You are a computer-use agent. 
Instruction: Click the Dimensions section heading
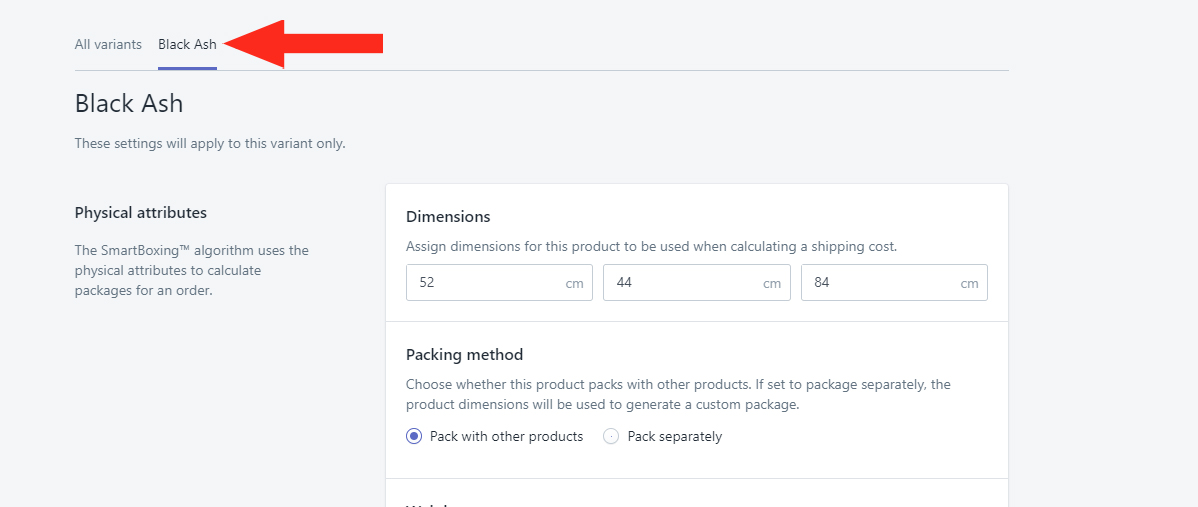(448, 216)
